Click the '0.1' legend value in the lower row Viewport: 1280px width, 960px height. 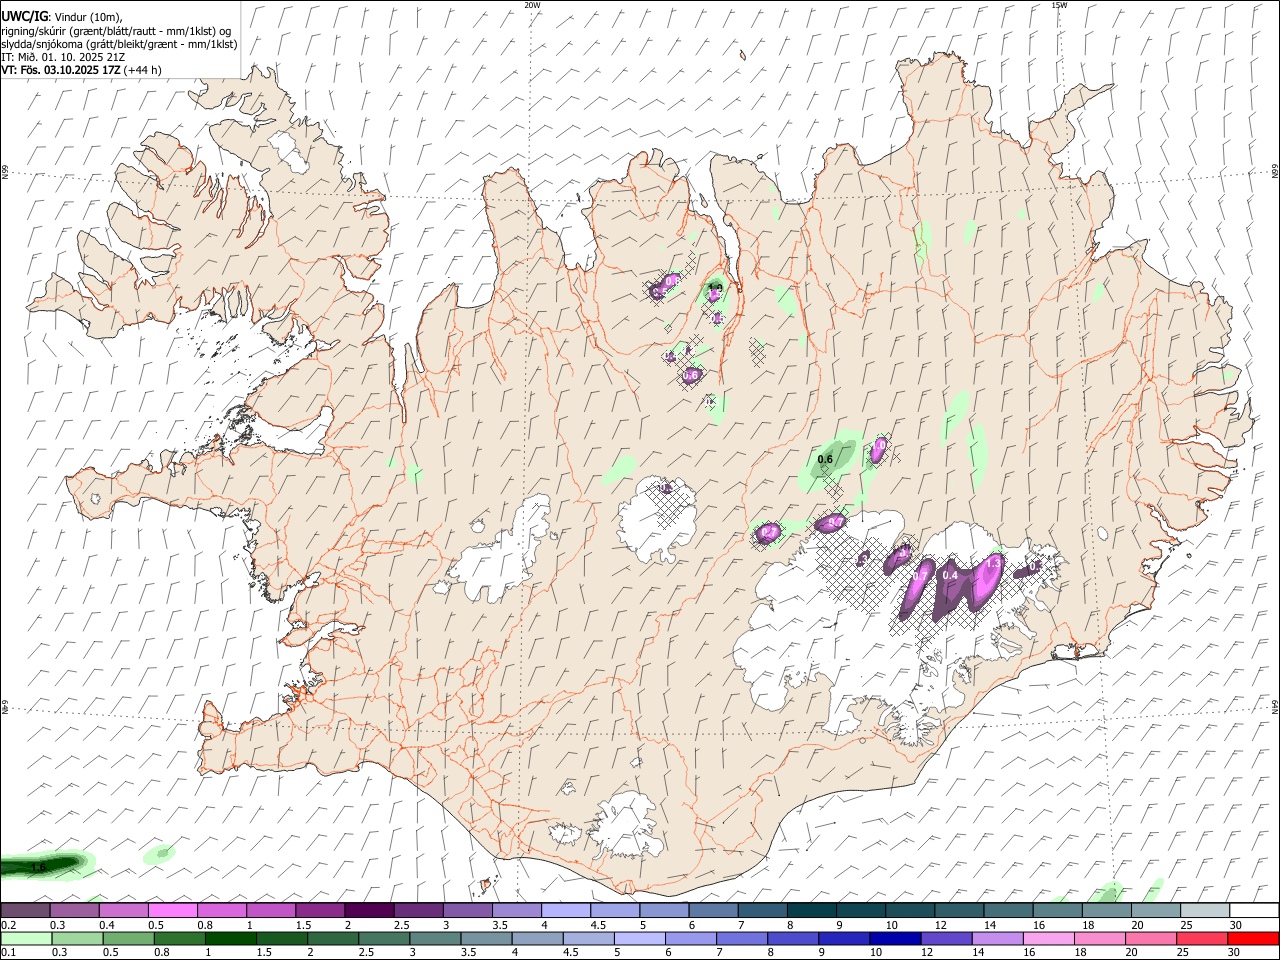click(7, 953)
